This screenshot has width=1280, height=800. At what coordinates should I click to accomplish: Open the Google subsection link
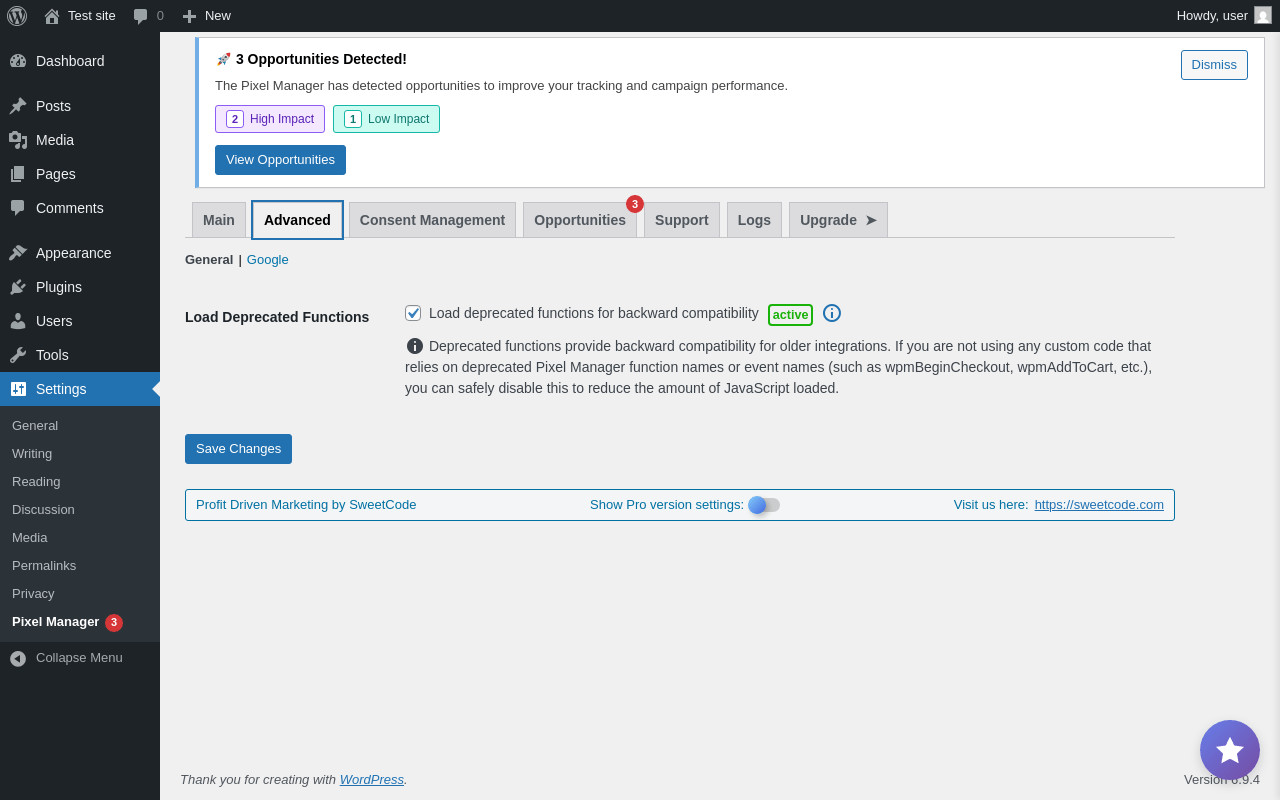click(268, 260)
